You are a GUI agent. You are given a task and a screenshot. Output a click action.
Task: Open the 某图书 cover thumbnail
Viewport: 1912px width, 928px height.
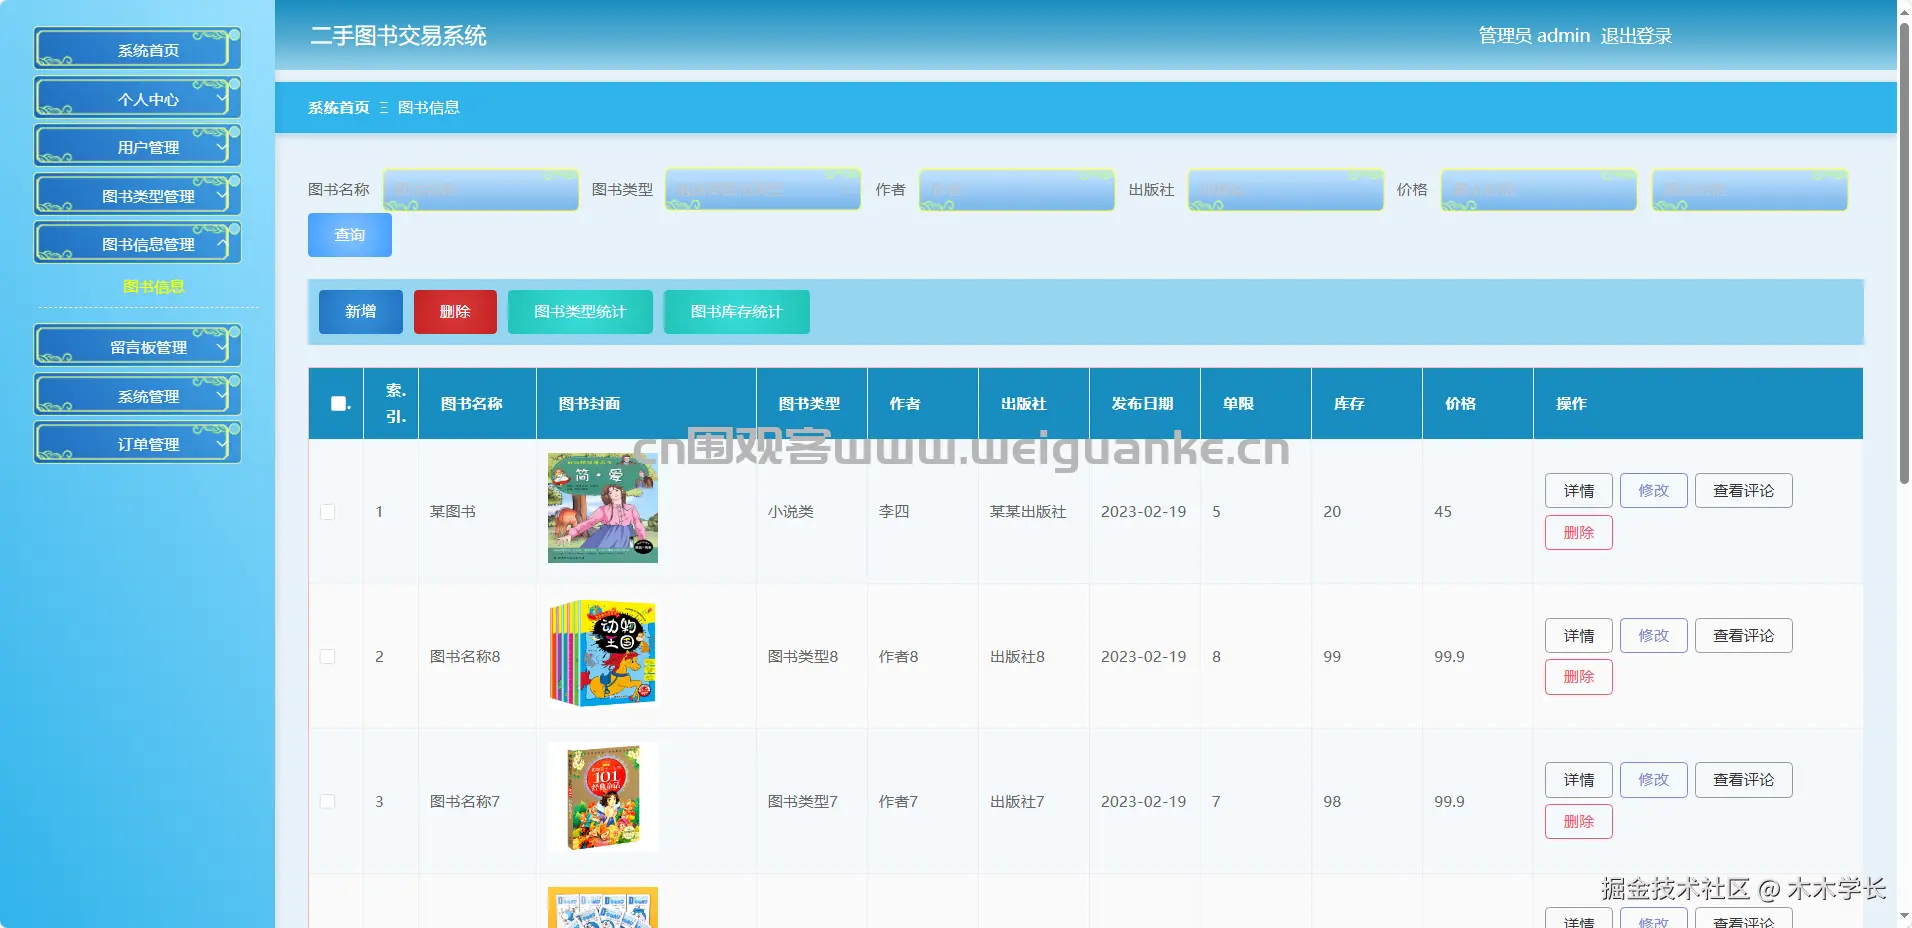tap(603, 508)
